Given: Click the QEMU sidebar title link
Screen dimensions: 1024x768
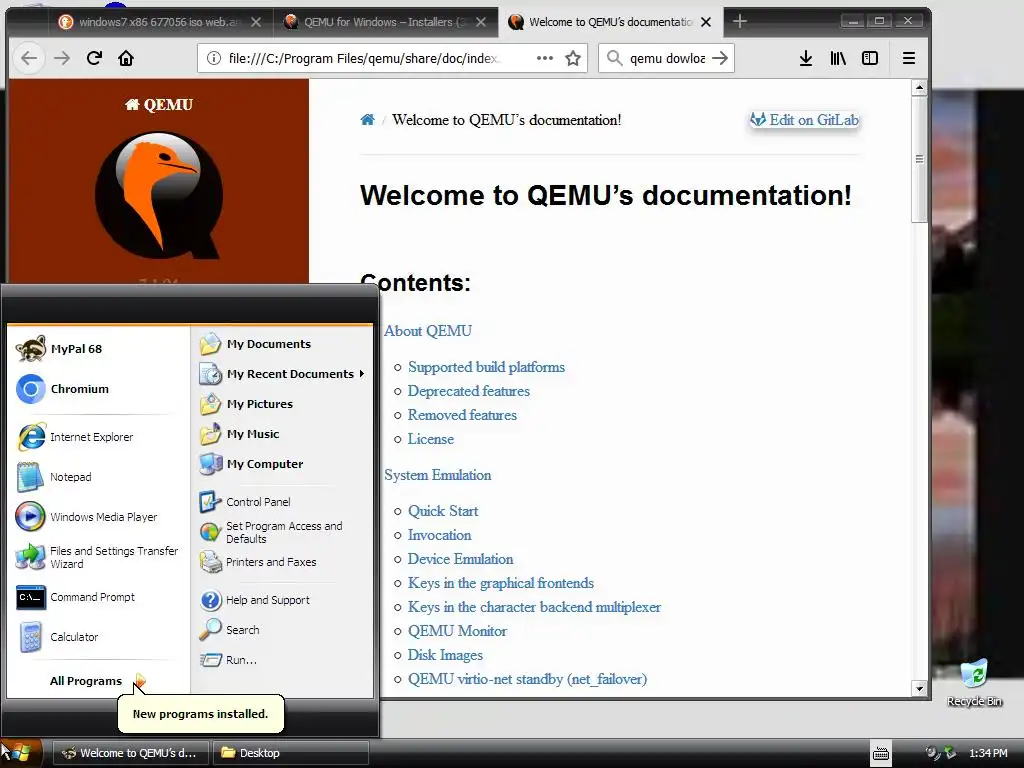Looking at the screenshot, I should [159, 104].
